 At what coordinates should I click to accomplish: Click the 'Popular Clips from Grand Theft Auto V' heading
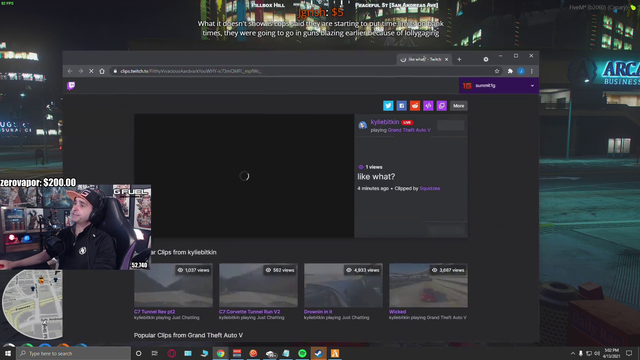point(188,335)
